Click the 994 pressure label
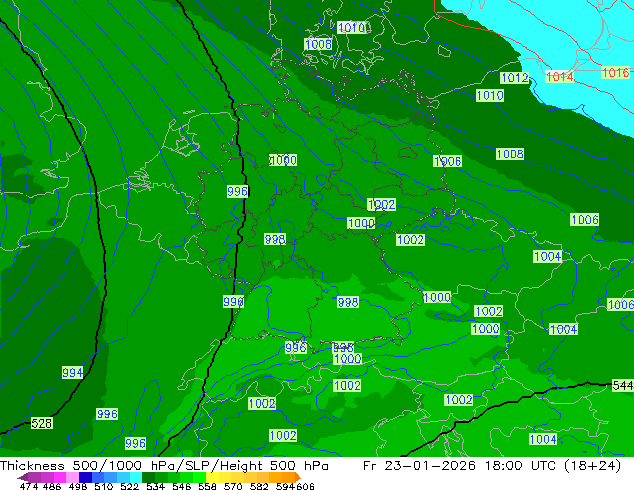 tap(72, 372)
